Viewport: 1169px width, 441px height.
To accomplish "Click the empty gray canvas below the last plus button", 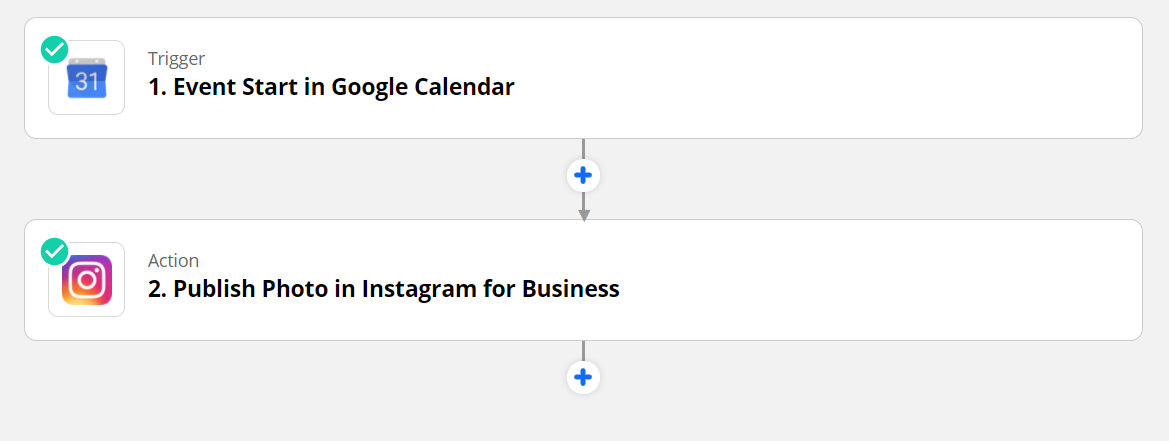I will coord(583,420).
